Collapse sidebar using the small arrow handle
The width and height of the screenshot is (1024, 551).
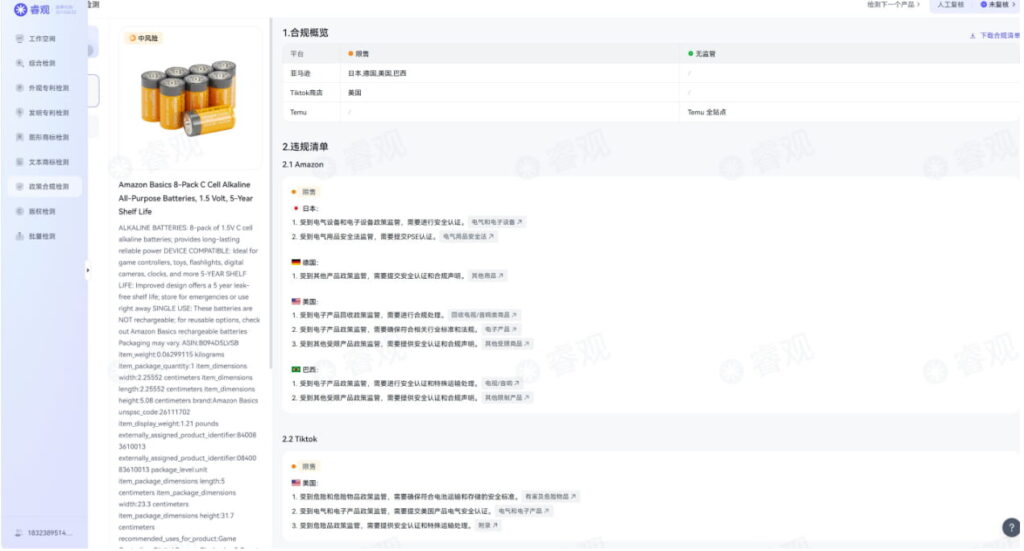click(88, 270)
